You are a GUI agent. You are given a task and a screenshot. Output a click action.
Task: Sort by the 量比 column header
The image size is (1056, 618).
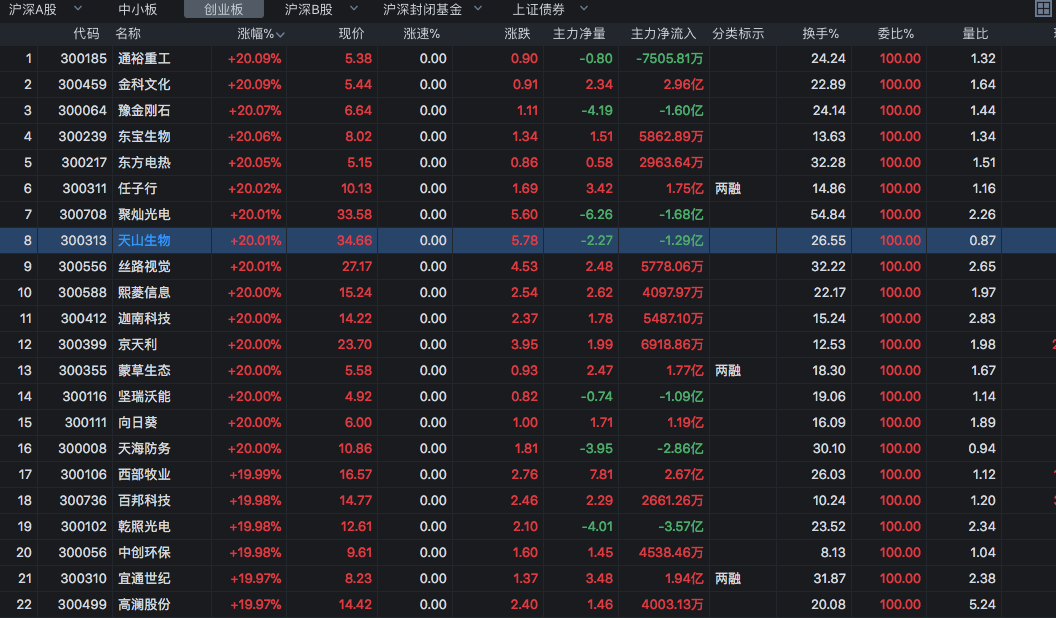click(975, 34)
